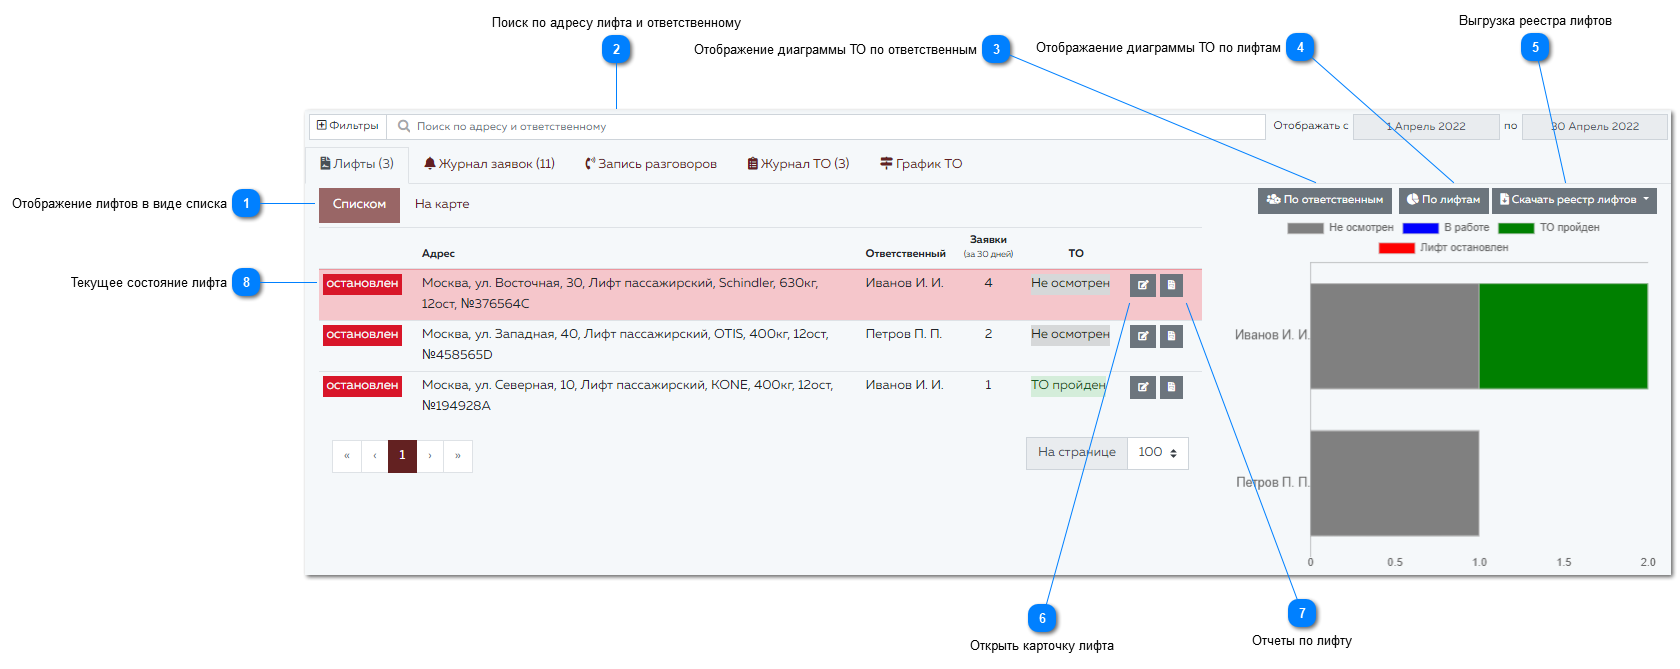Show lifts as a list with Списком
Viewport: 1680px width, 669px height.
click(359, 205)
